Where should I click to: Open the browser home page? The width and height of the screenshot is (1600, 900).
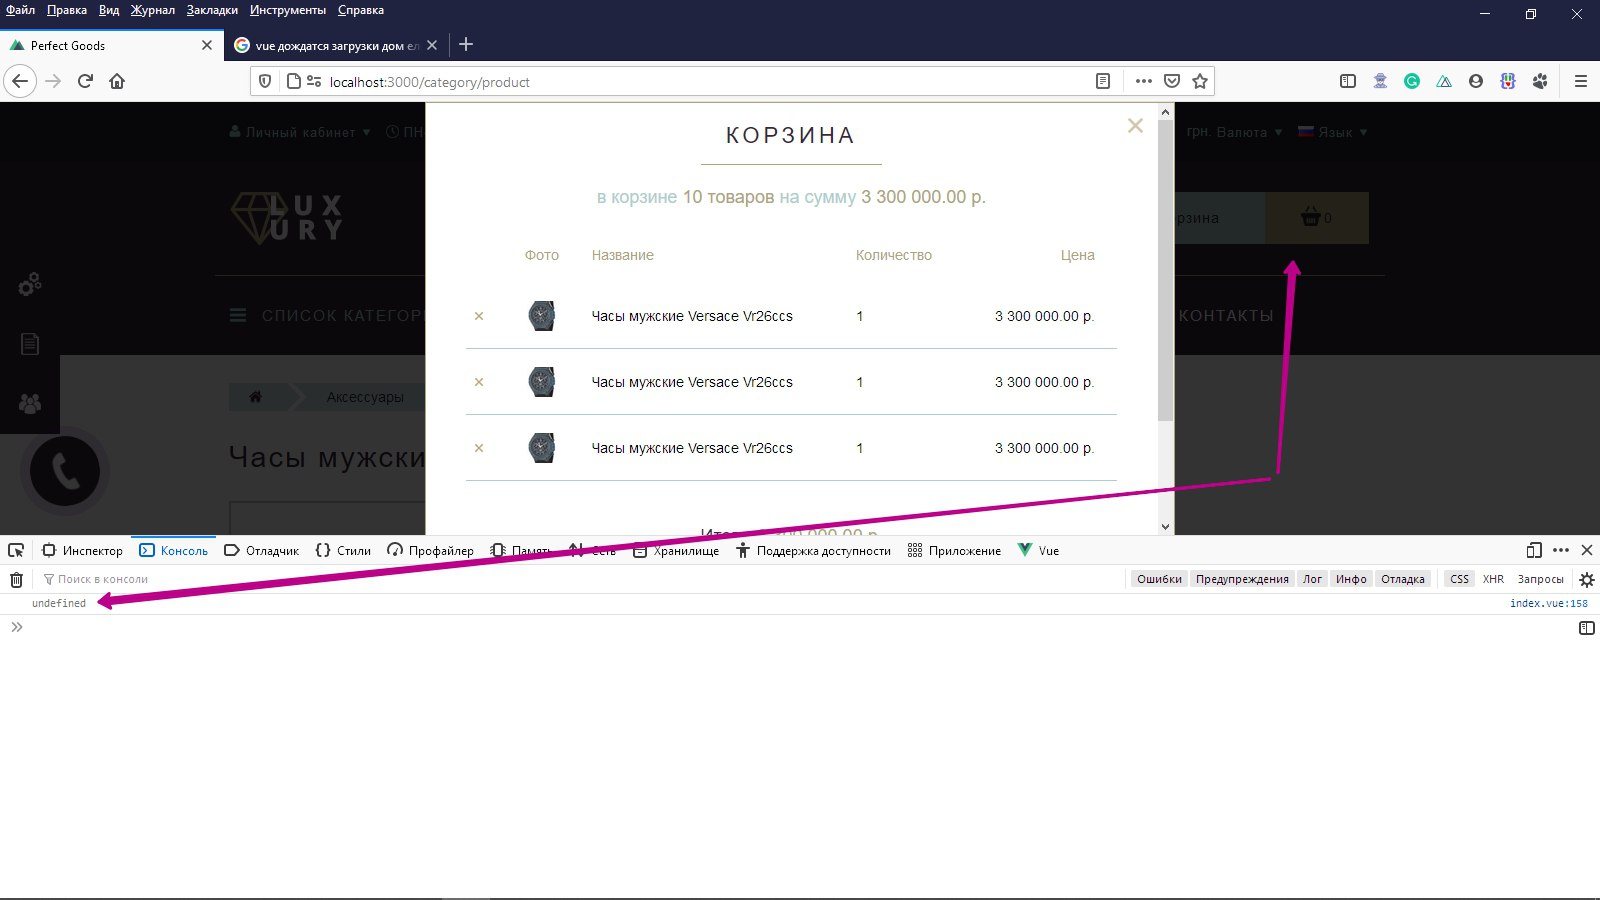pyautogui.click(x=117, y=81)
